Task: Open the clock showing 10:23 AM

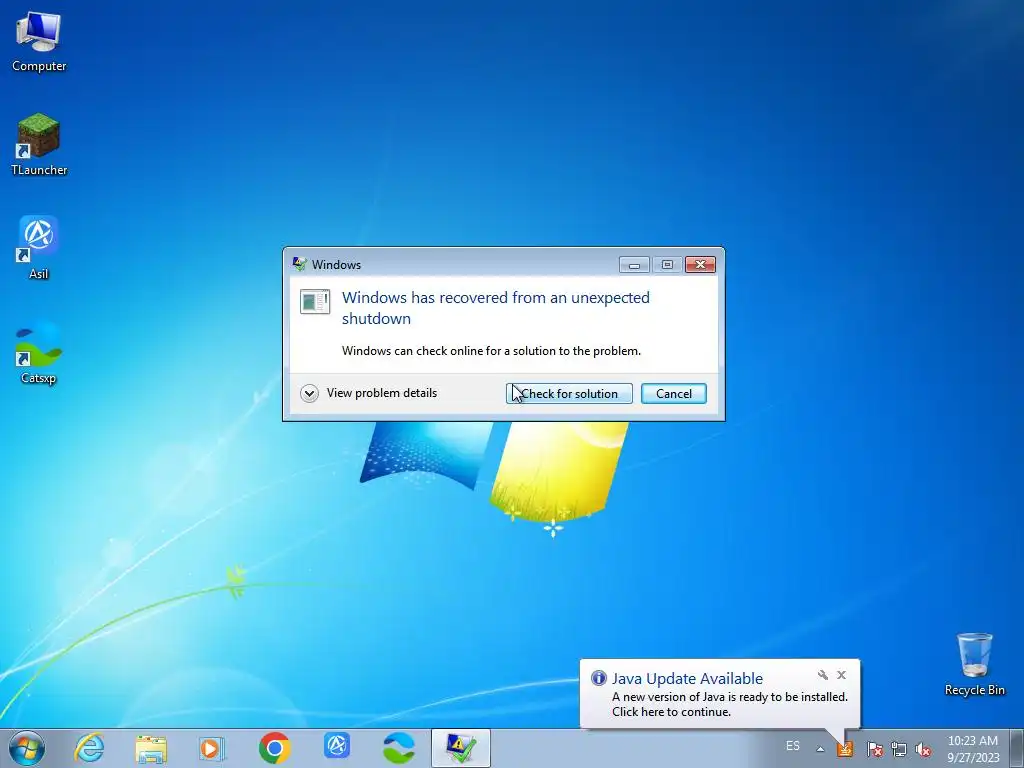Action: (x=973, y=749)
